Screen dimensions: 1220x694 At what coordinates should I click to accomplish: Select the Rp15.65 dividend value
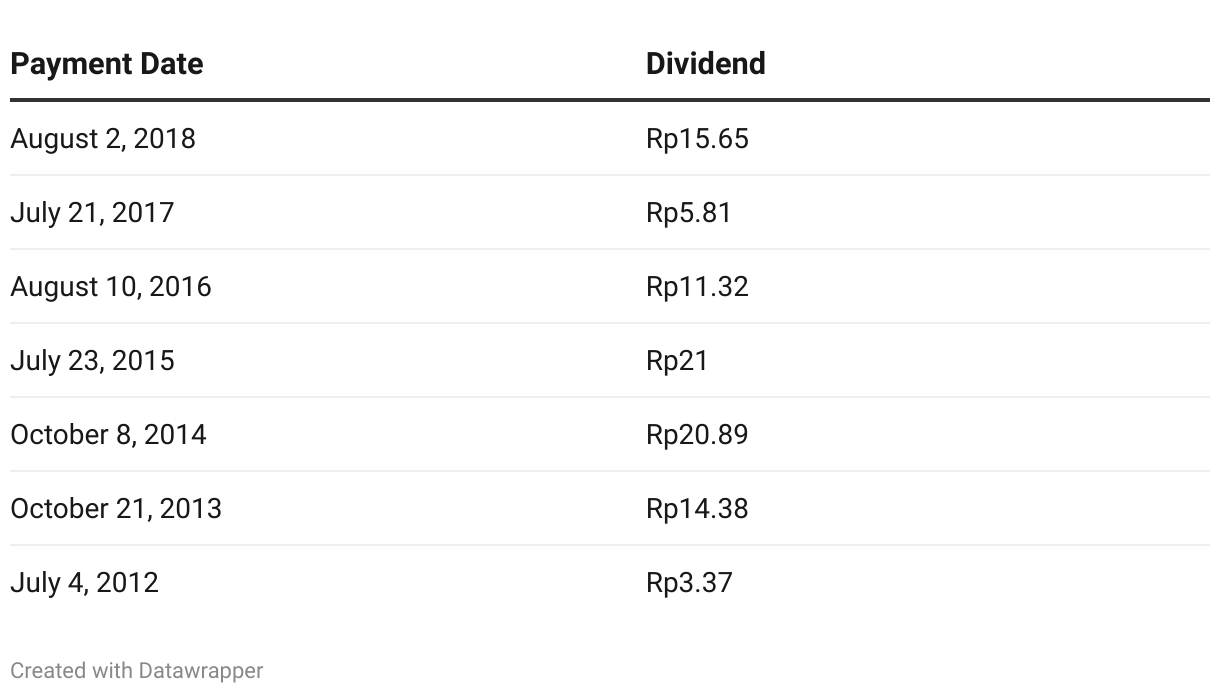697,139
